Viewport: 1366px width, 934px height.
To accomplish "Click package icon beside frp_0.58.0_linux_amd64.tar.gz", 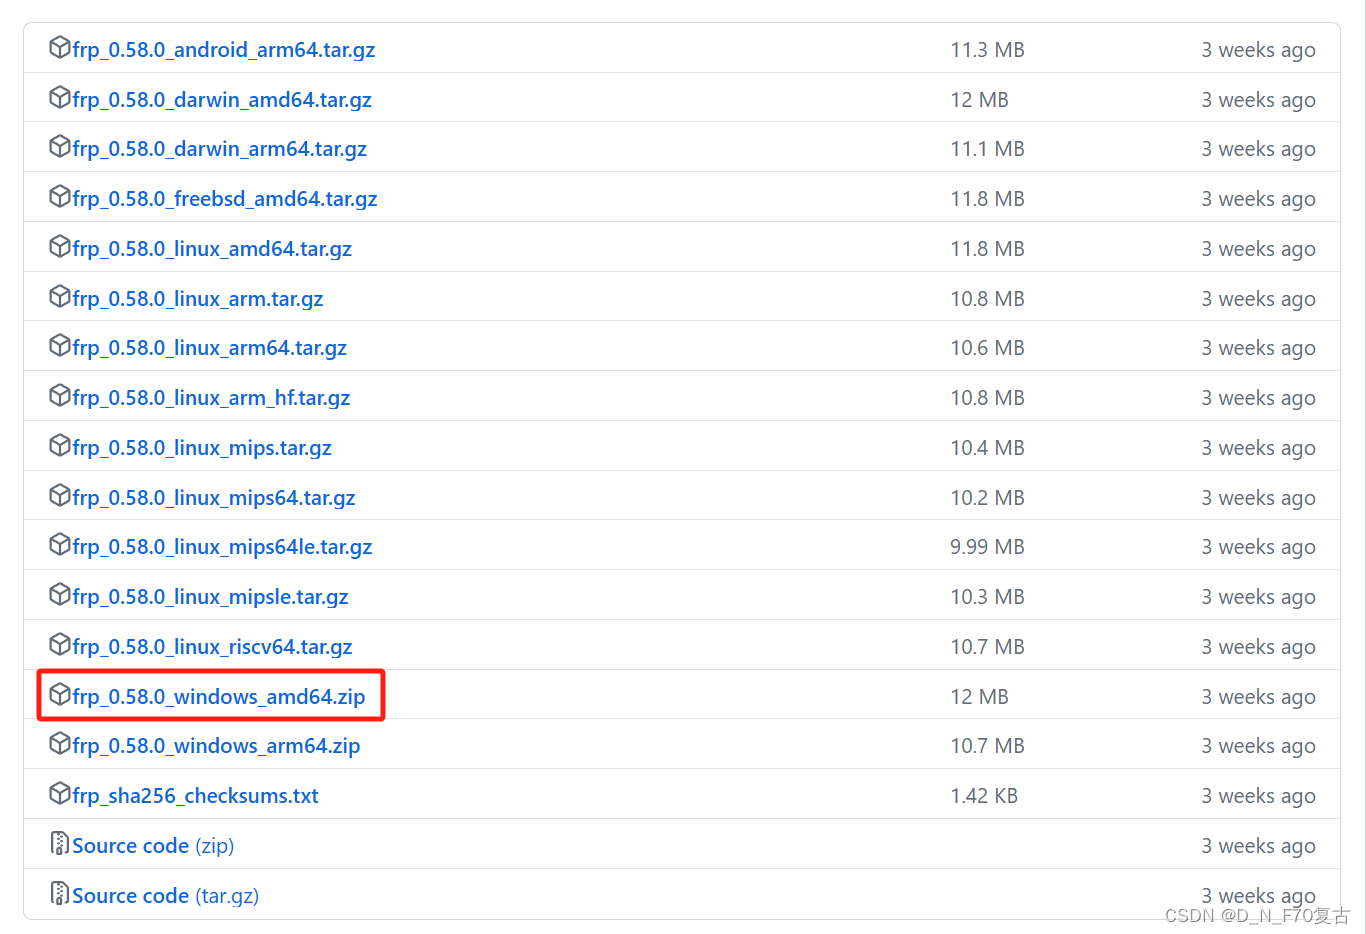I will tap(60, 246).
